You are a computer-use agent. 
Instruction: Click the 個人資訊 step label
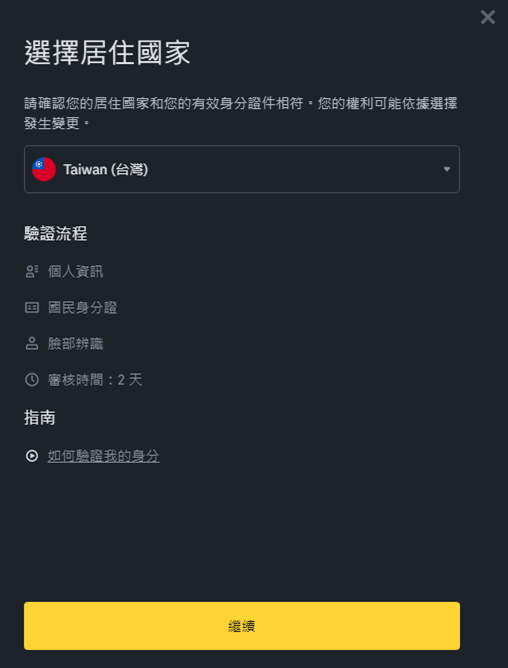coord(75,271)
